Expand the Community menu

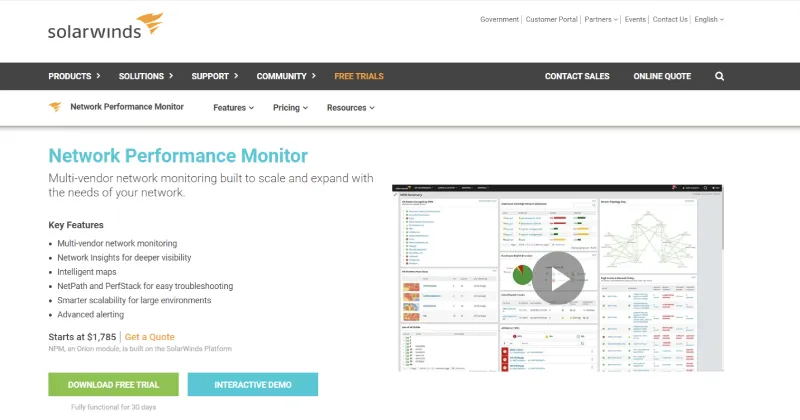286,76
